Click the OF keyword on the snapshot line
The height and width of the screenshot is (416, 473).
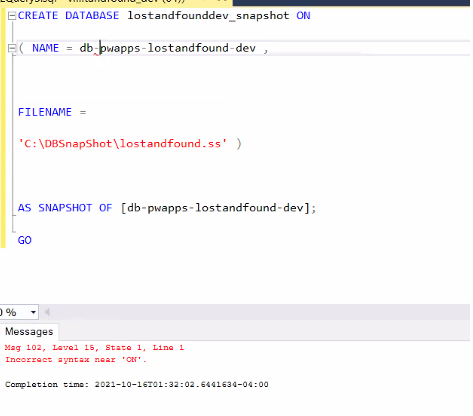[x=105, y=208]
